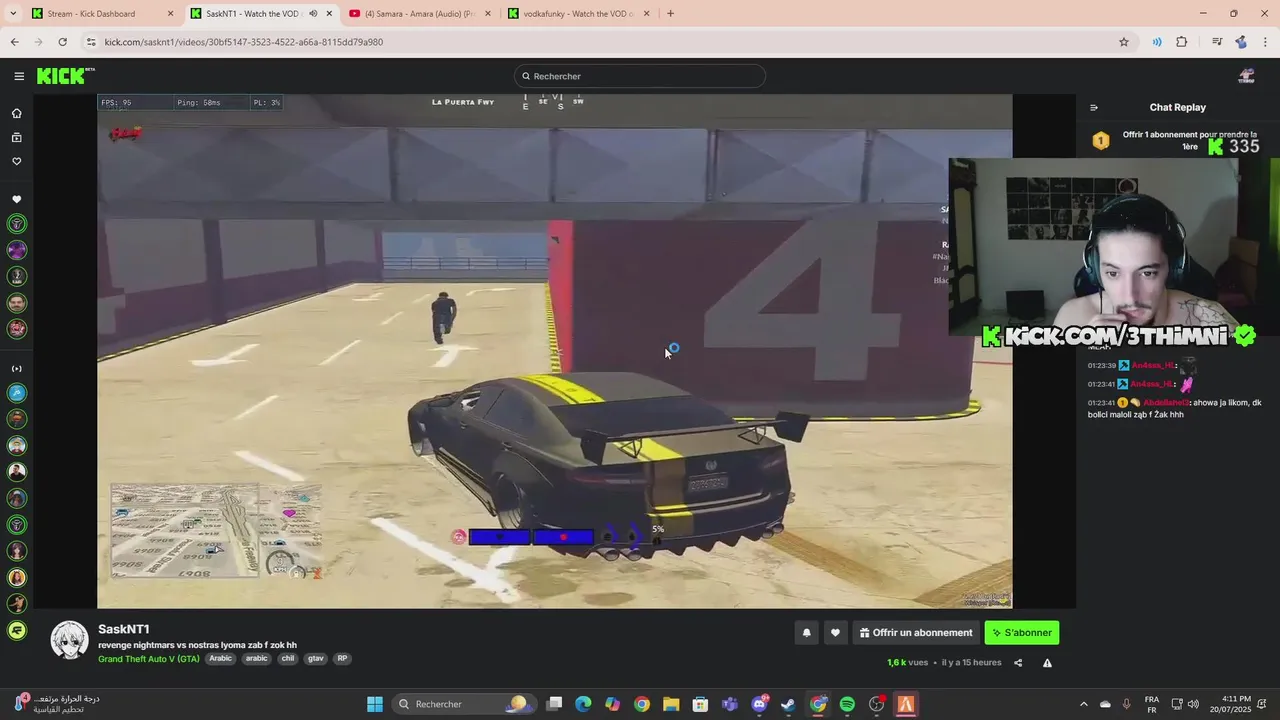Image resolution: width=1280 pixels, height=720 pixels.
Task: Open the Chrome tab search dropdown
Action: (14, 14)
